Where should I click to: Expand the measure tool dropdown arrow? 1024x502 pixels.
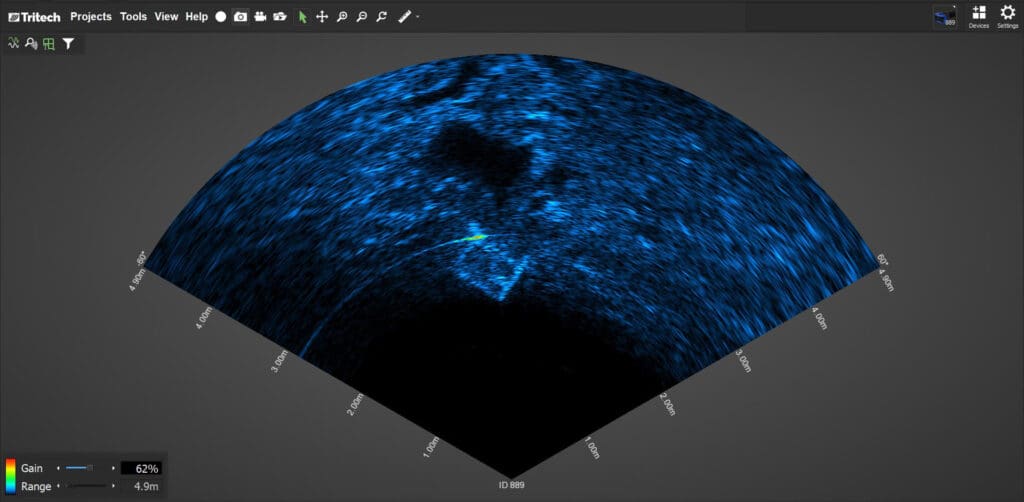418,17
